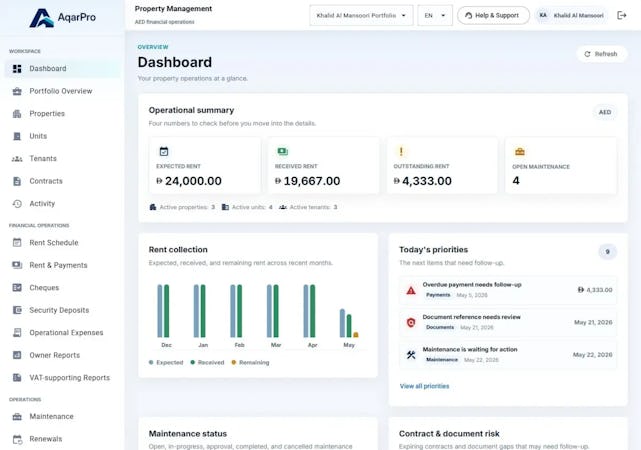Open the Maintenance is waiting for action item
Viewport: 641px width, 450px height.
[x=508, y=355]
